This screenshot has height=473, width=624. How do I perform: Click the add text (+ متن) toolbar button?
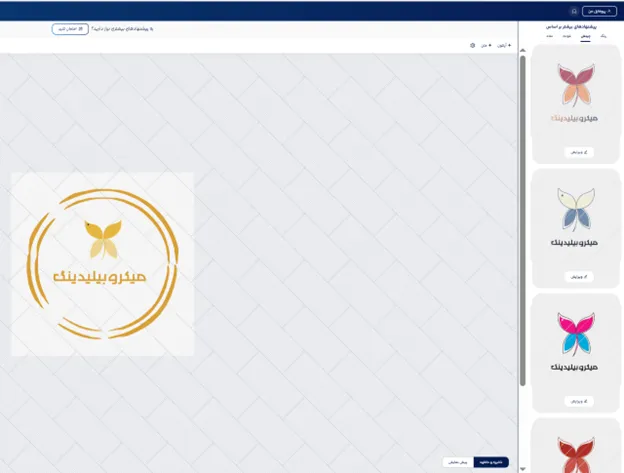tap(486, 46)
